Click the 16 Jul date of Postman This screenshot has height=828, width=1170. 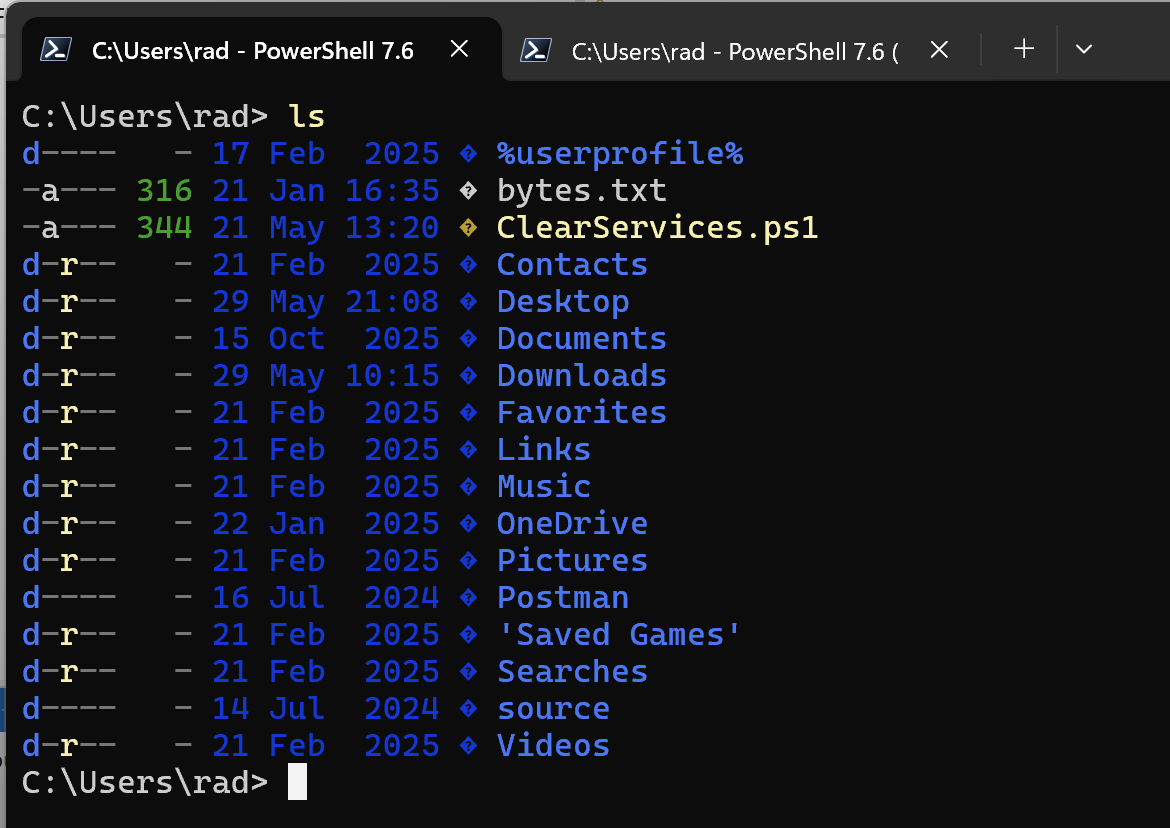point(269,598)
